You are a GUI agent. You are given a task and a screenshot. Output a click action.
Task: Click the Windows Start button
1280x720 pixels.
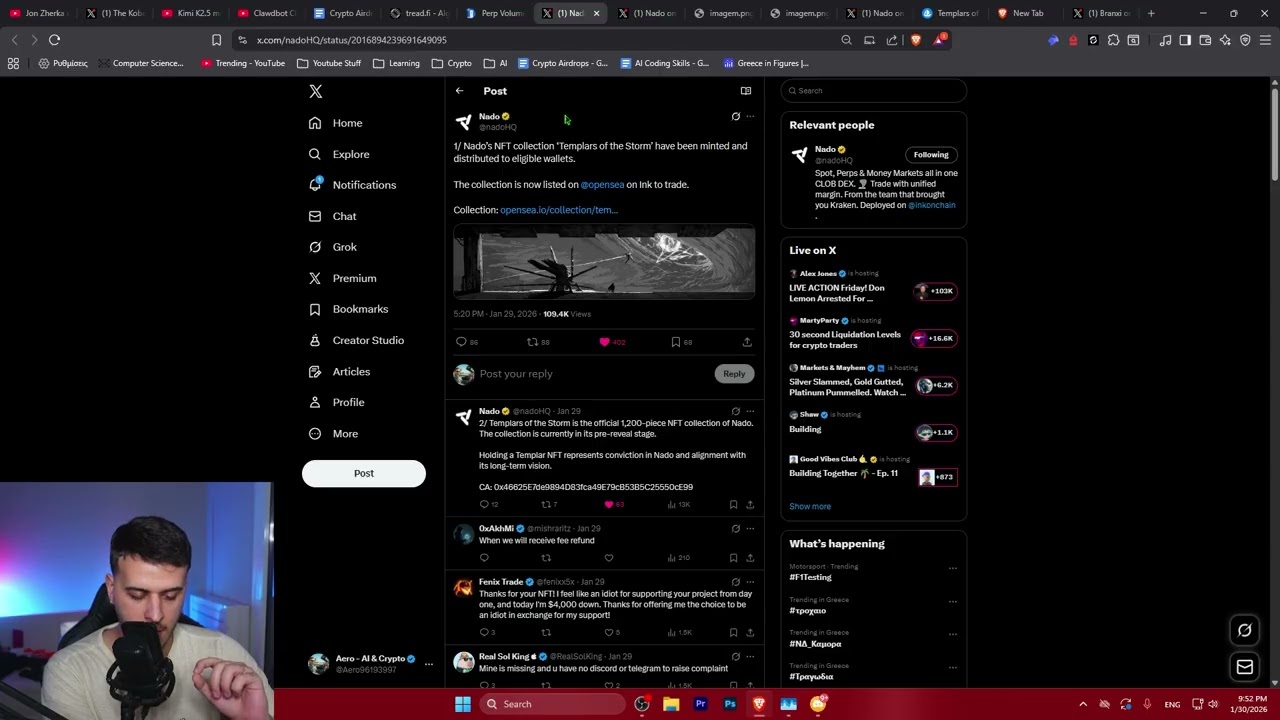[x=463, y=704]
